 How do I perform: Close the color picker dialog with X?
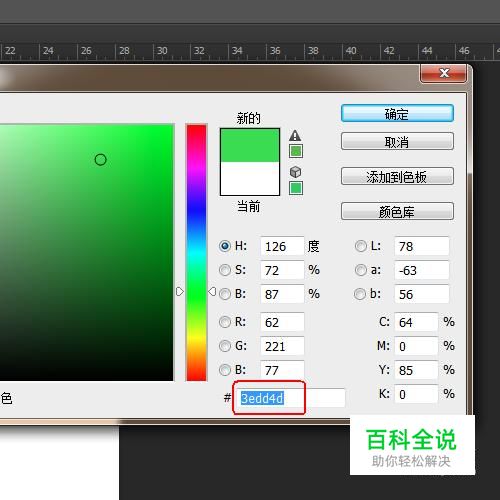(444, 73)
